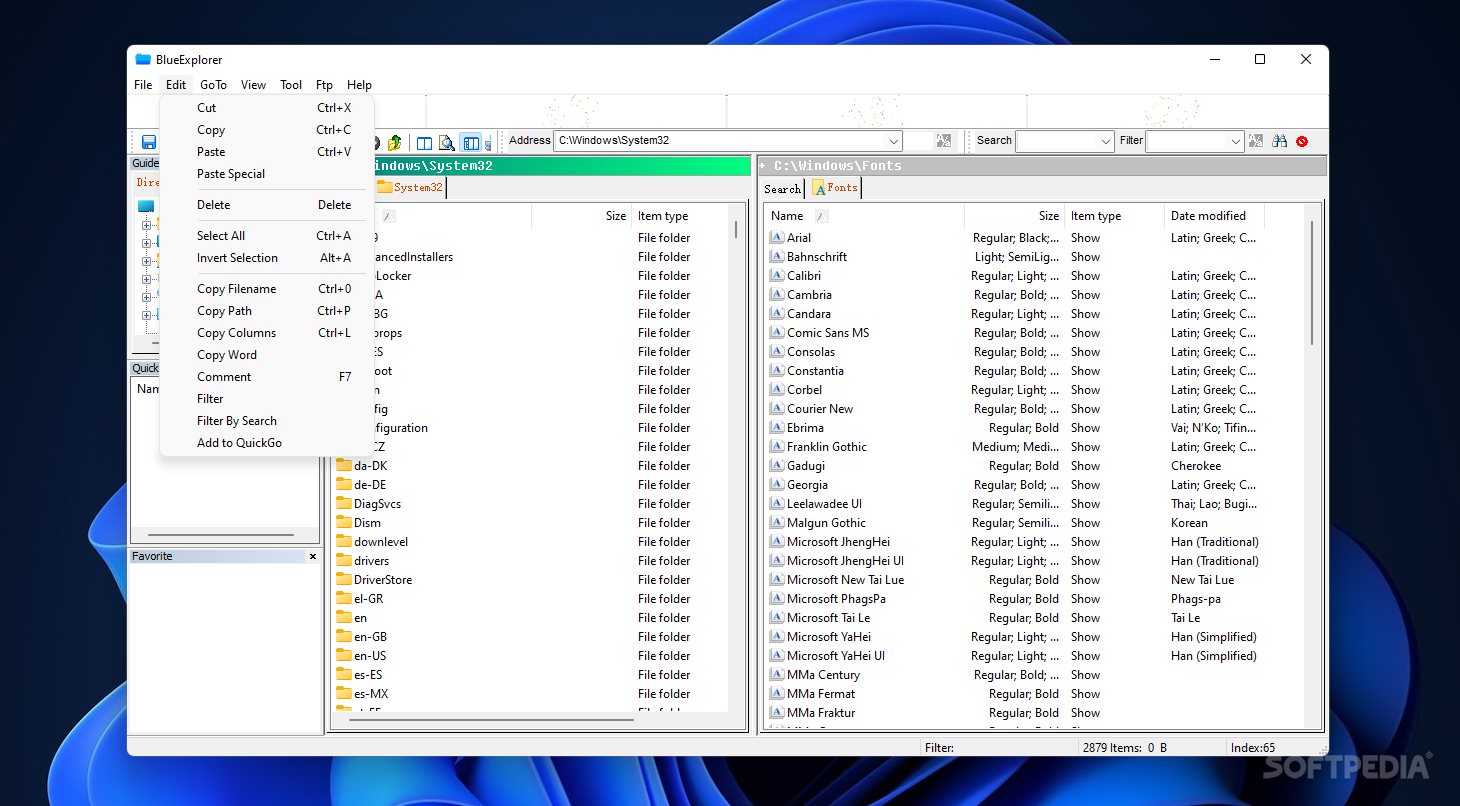Click the Ebrima font file icon
Image resolution: width=1460 pixels, height=806 pixels.
coord(776,428)
